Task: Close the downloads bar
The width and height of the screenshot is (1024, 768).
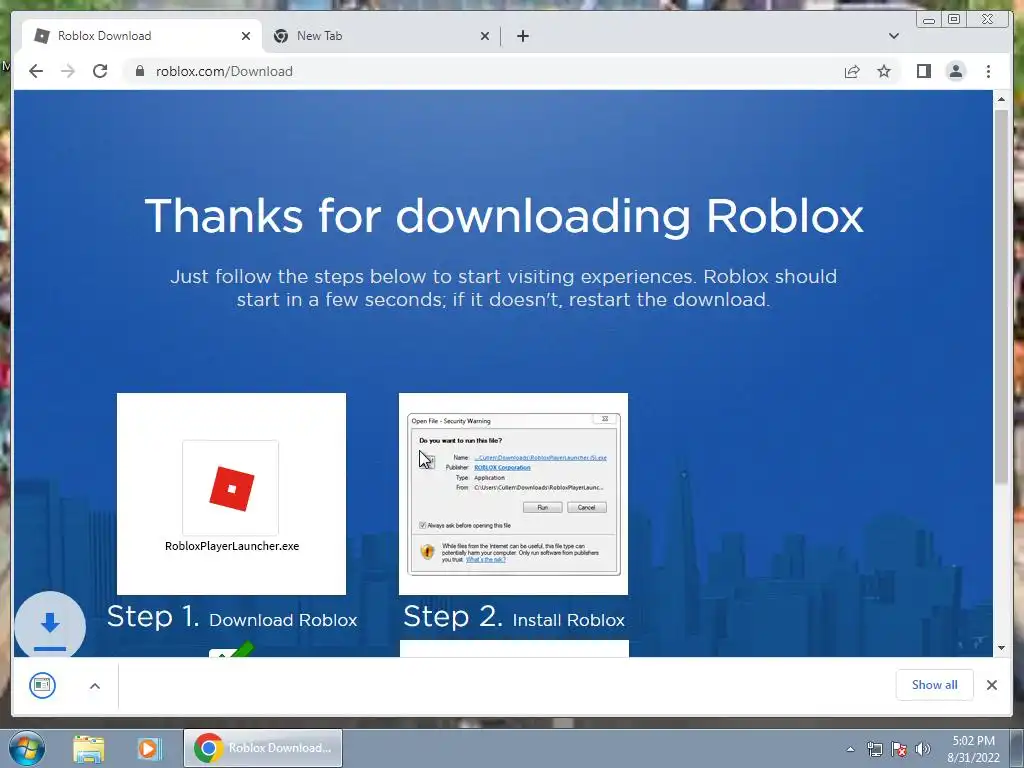Action: (x=991, y=684)
